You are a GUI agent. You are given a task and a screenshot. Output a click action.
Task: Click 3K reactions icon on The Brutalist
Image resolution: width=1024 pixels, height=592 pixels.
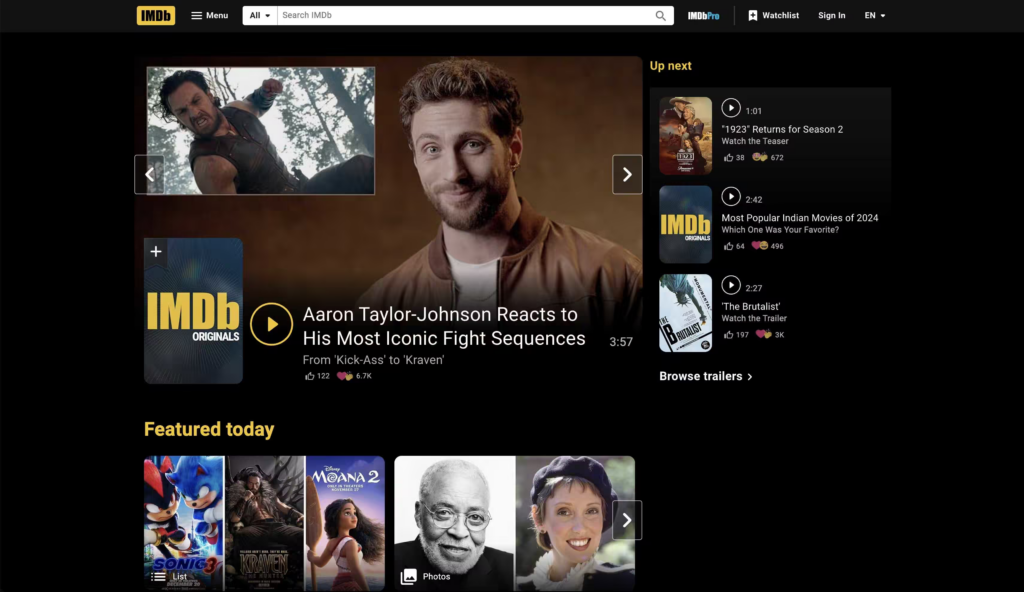[763, 335]
